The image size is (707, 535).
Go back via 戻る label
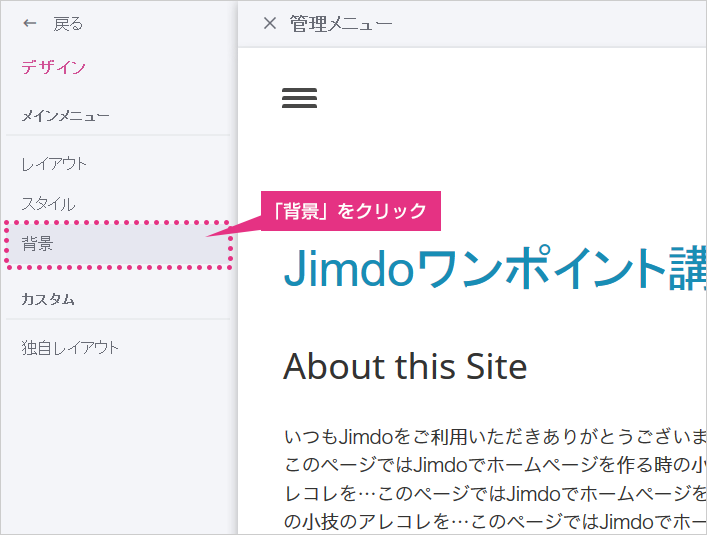[68, 23]
